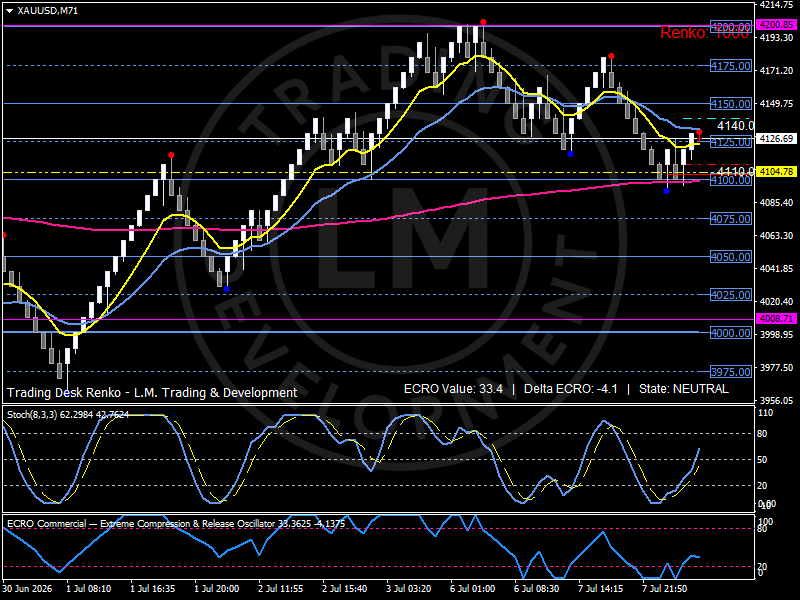Viewport: 800px width, 600px height.
Task: Select the Stoch(8,3,3) indicator label
Action: (x=68, y=415)
